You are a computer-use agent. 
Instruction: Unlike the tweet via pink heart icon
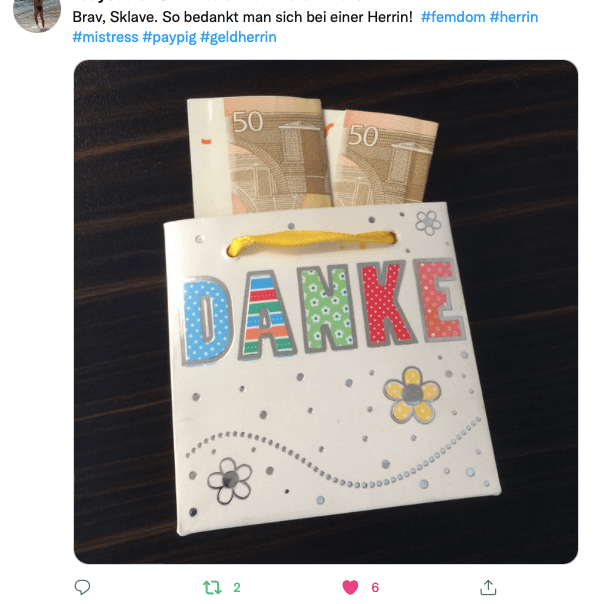point(350,587)
